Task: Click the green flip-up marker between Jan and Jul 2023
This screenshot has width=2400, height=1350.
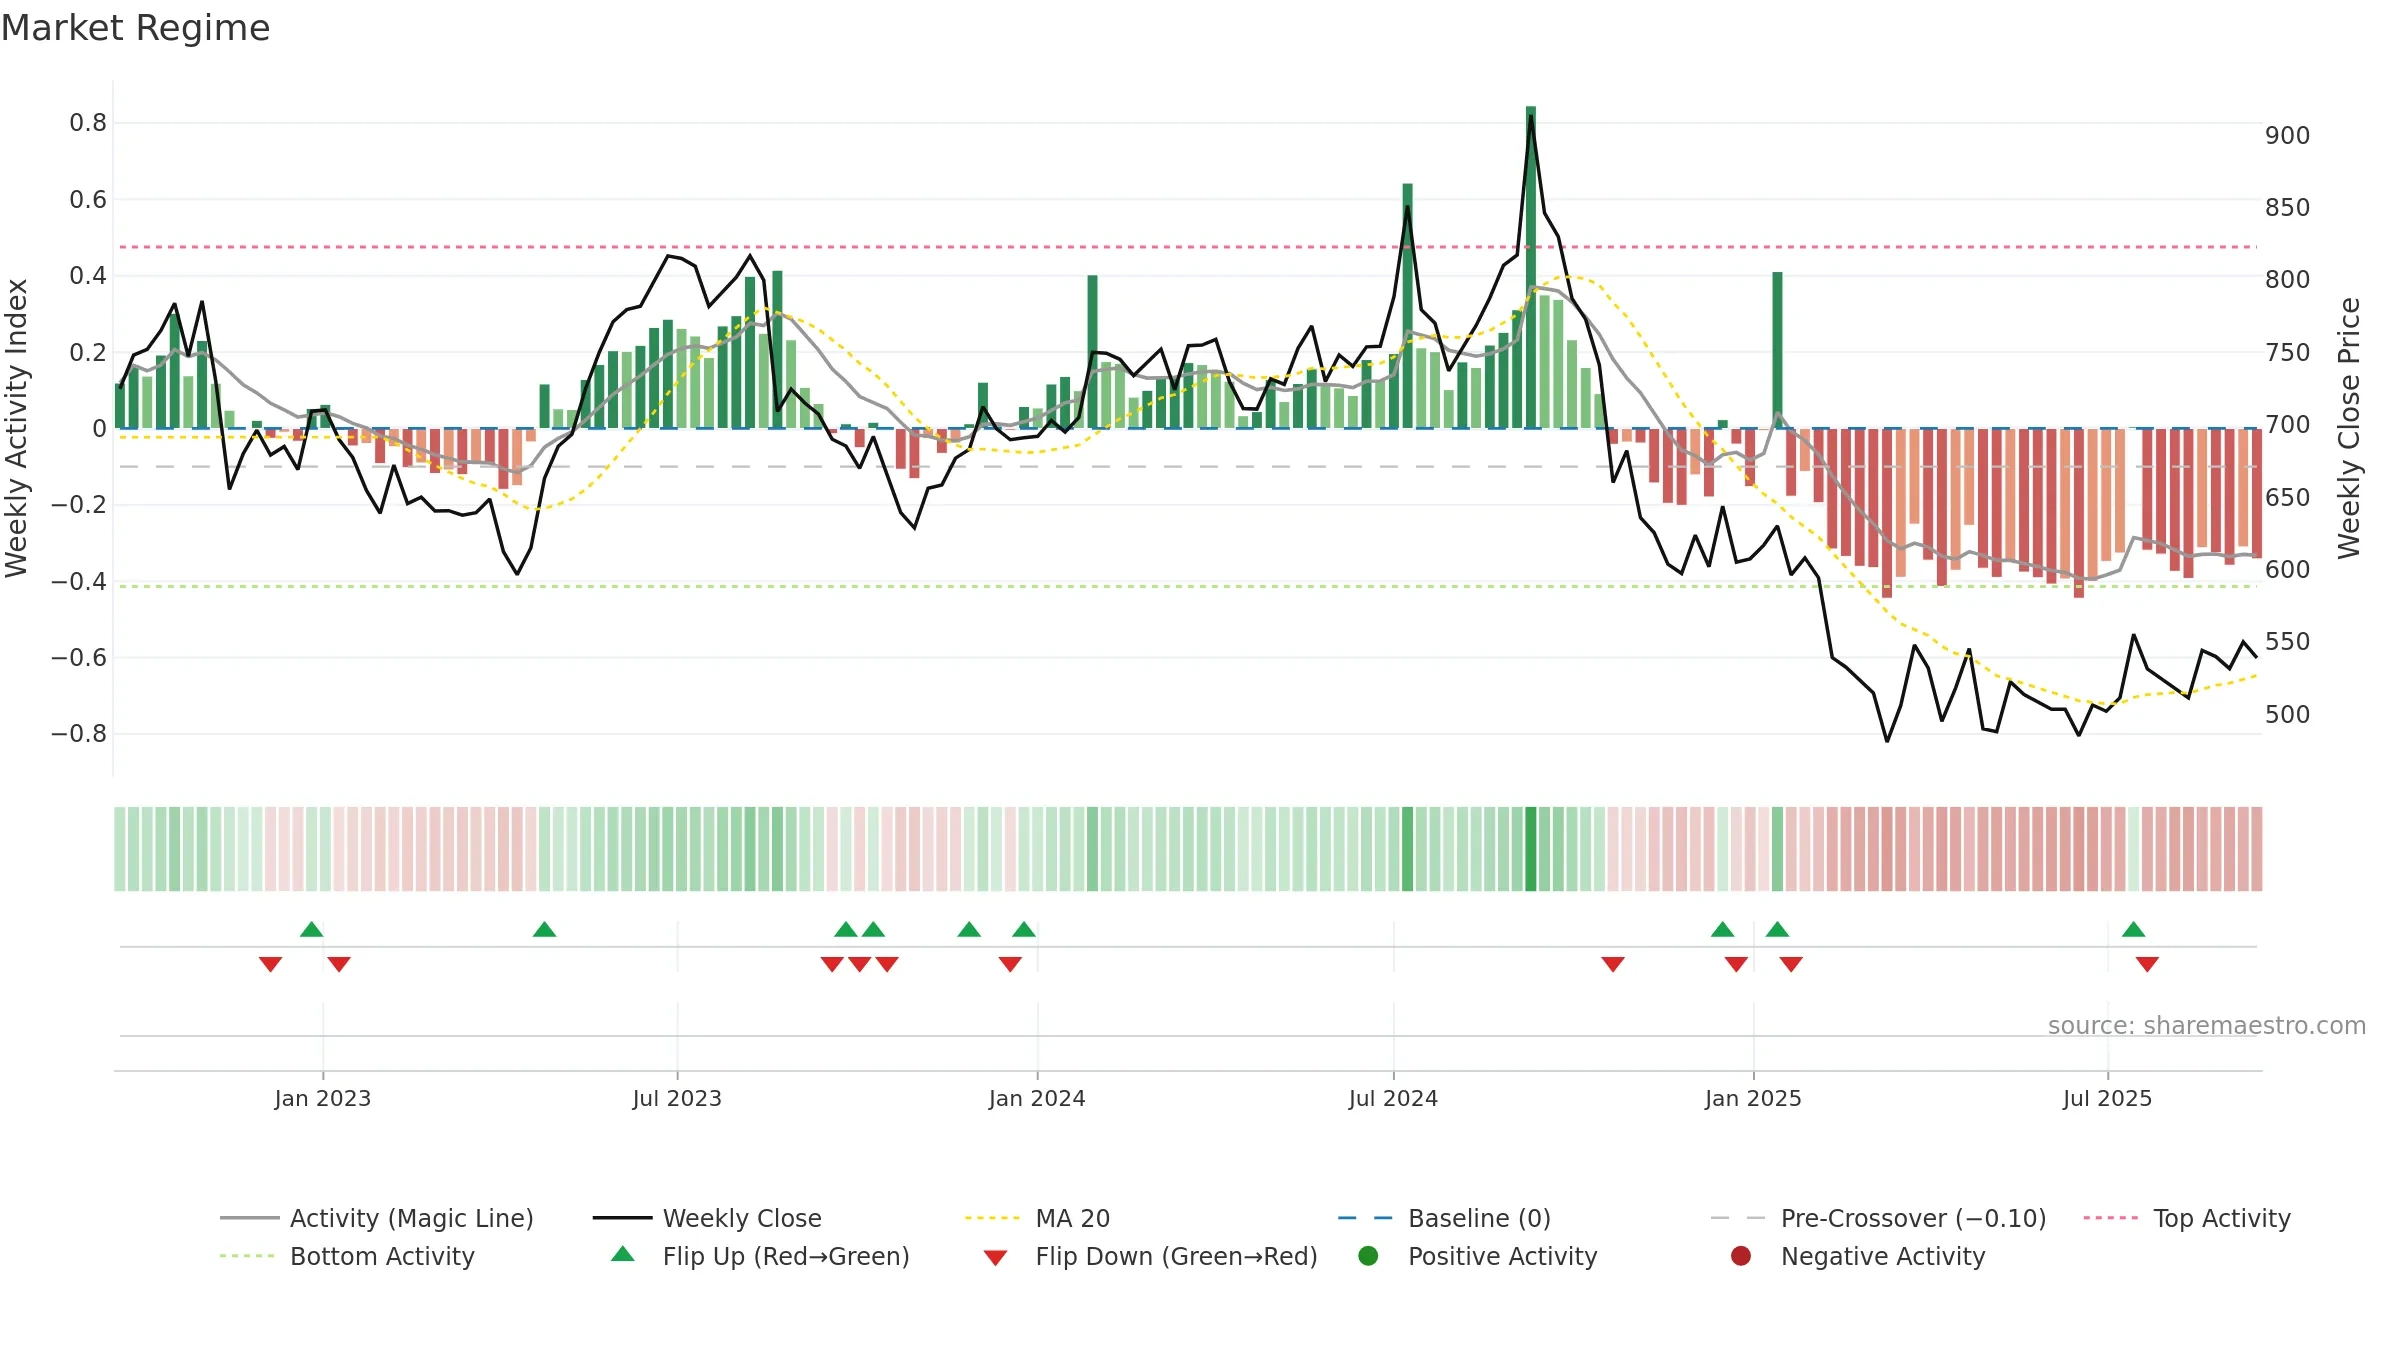Action: click(x=544, y=929)
